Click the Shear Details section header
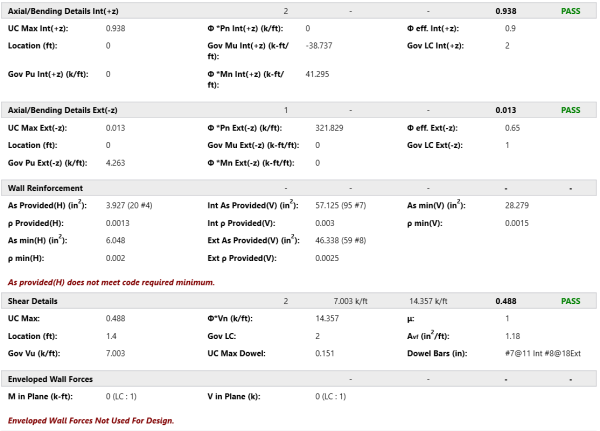Viewport: 600px width, 431px height. pyautogui.click(x=33, y=300)
